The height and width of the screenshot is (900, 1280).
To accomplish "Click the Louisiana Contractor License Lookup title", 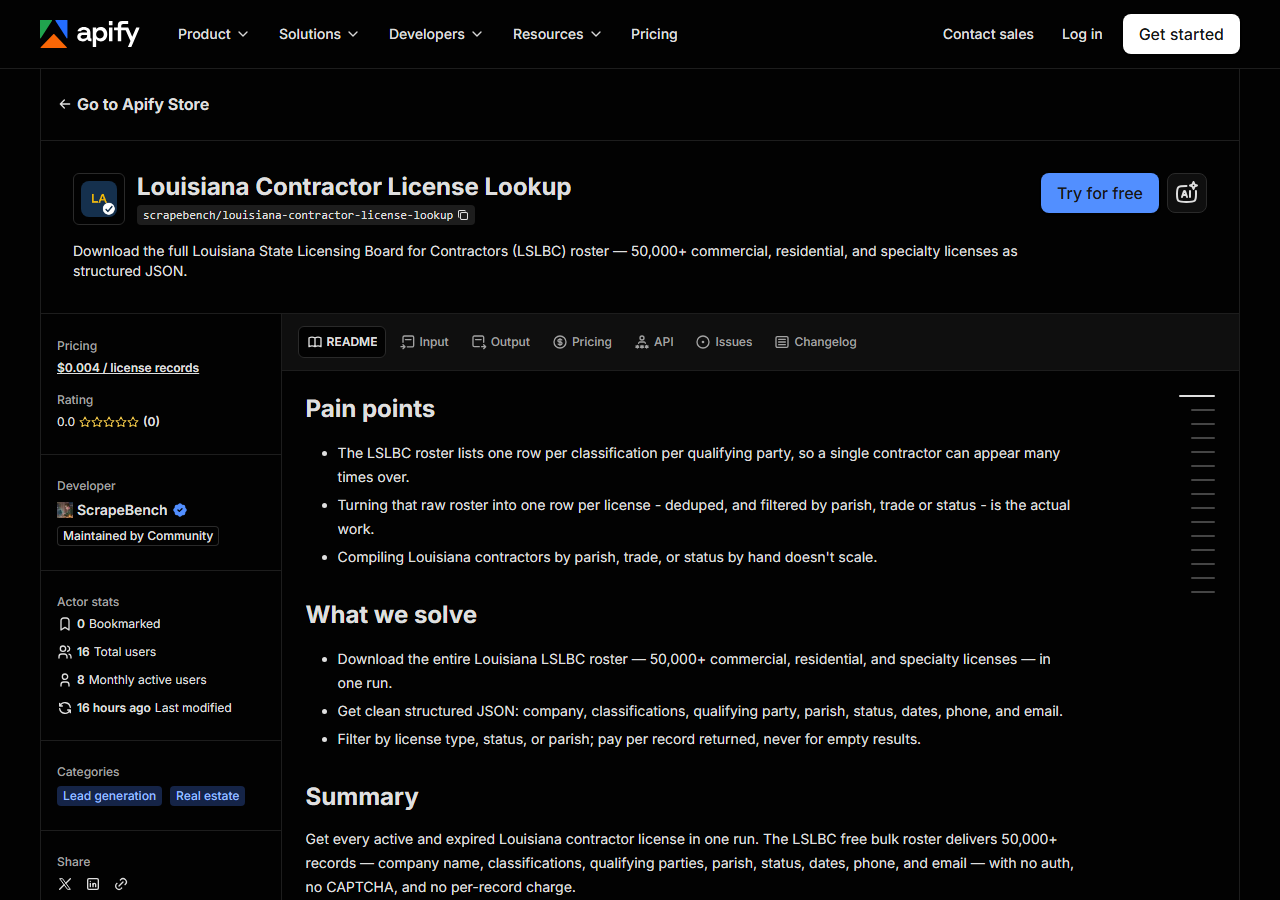I will (354, 187).
